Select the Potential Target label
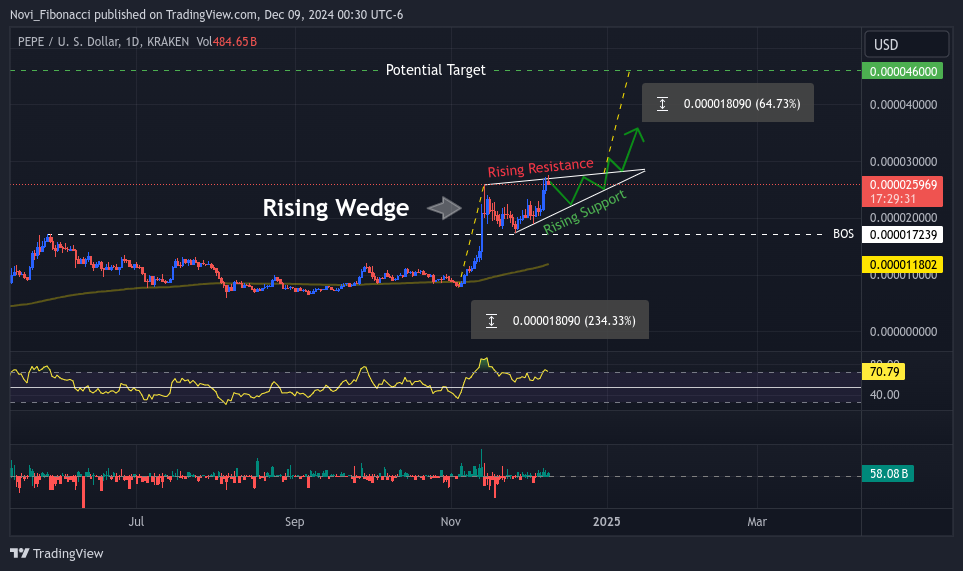963x571 pixels. click(x=435, y=70)
